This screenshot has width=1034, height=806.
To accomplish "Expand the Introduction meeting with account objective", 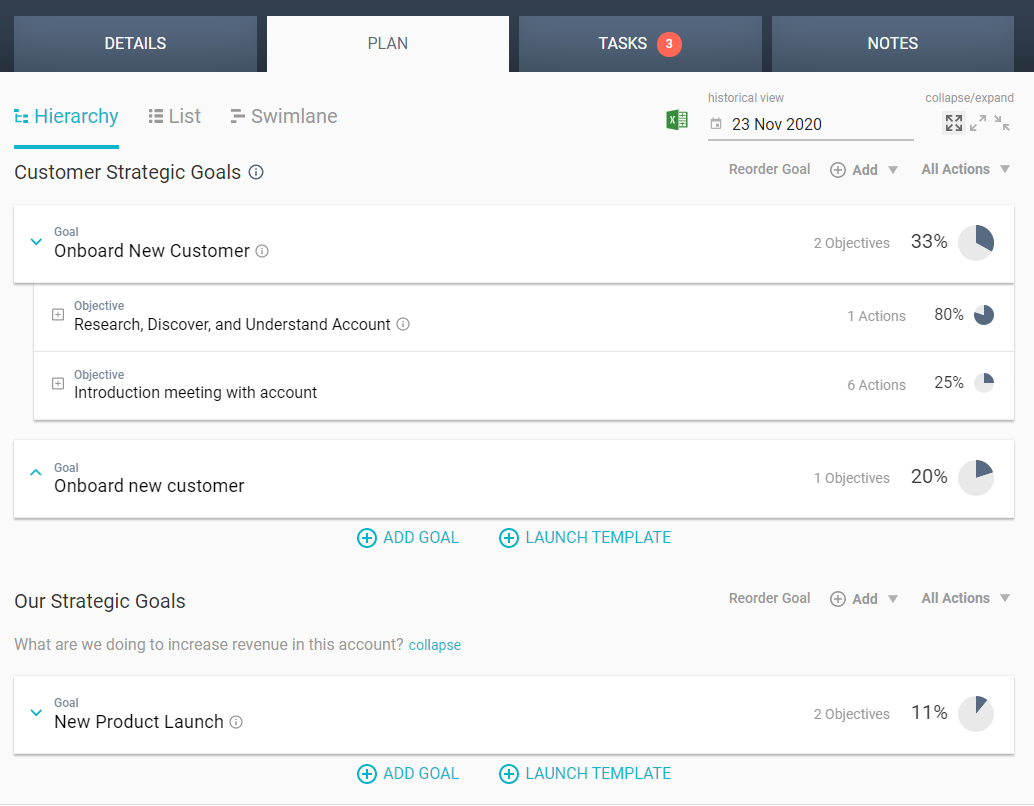I will coord(58,384).
